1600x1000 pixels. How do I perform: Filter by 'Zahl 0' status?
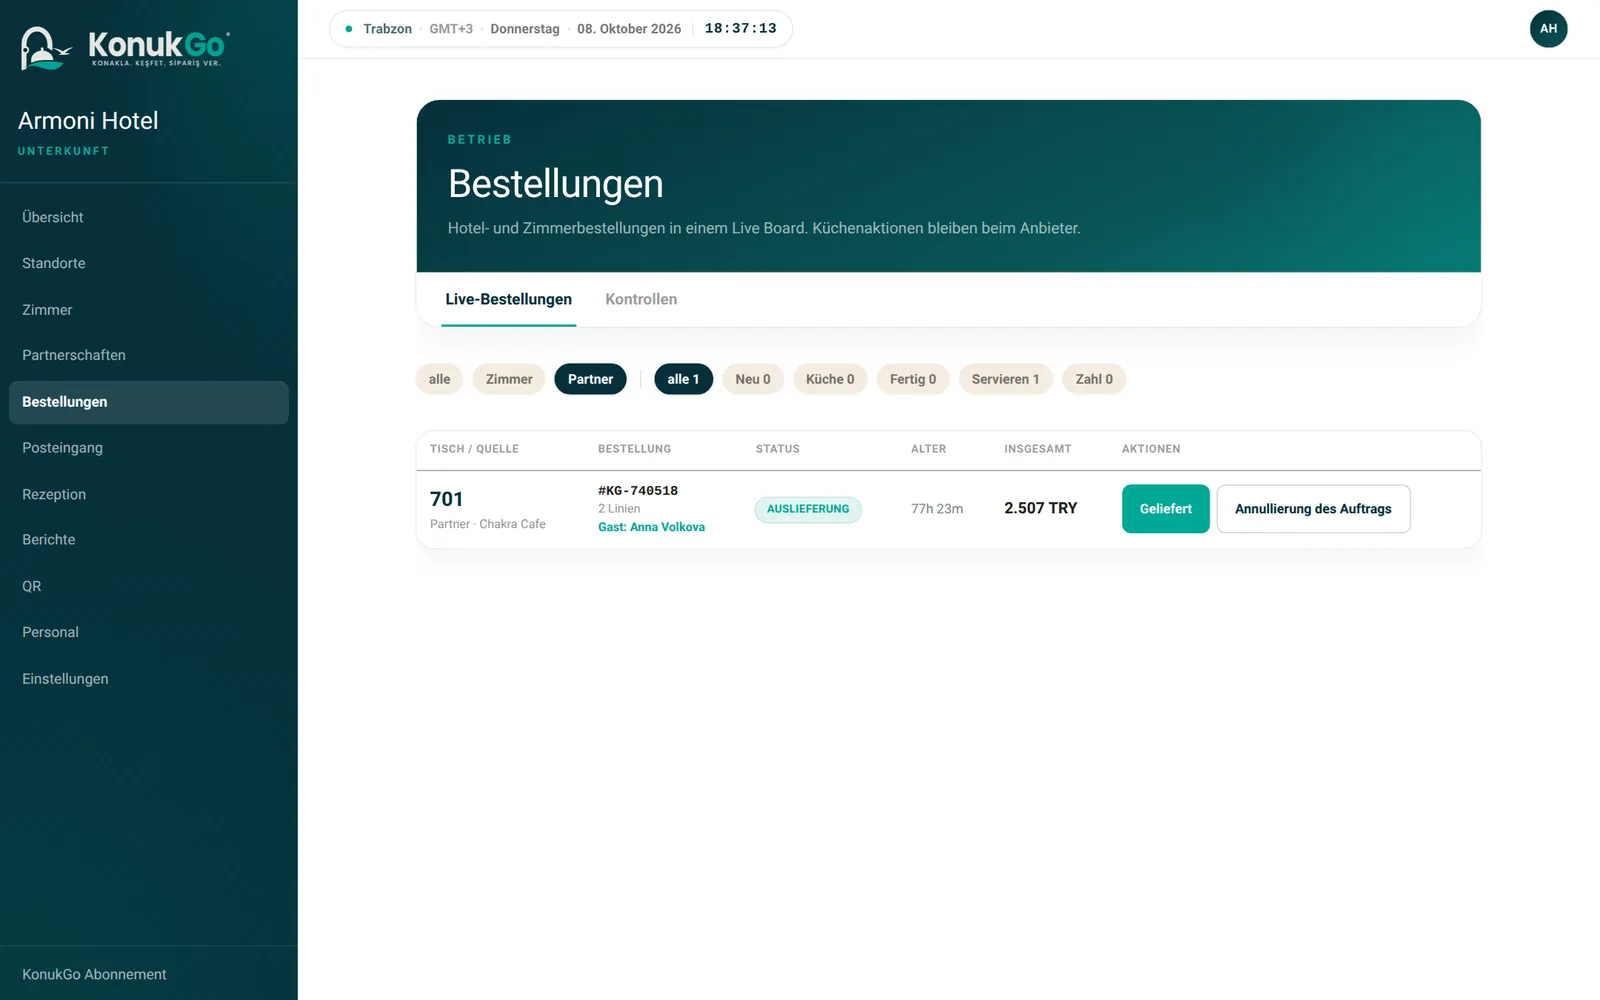(1094, 379)
